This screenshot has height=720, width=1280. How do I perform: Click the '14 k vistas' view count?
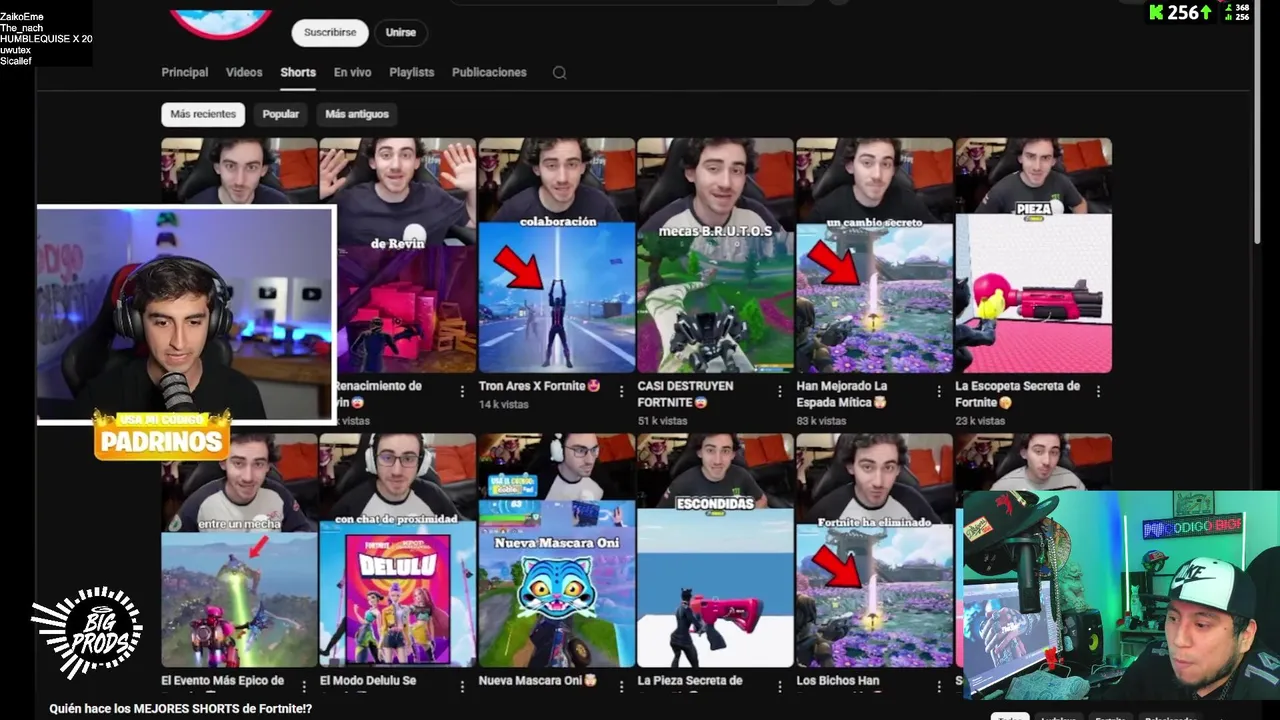504,404
